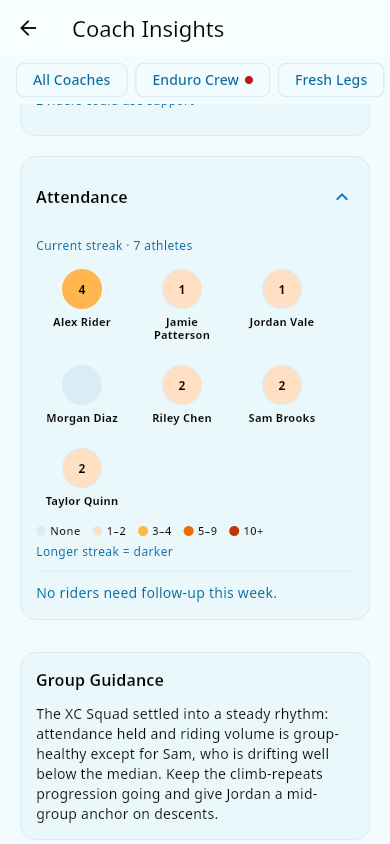Click the red dot on Enduro Crew
This screenshot has height=844, width=390.
pos(249,80)
